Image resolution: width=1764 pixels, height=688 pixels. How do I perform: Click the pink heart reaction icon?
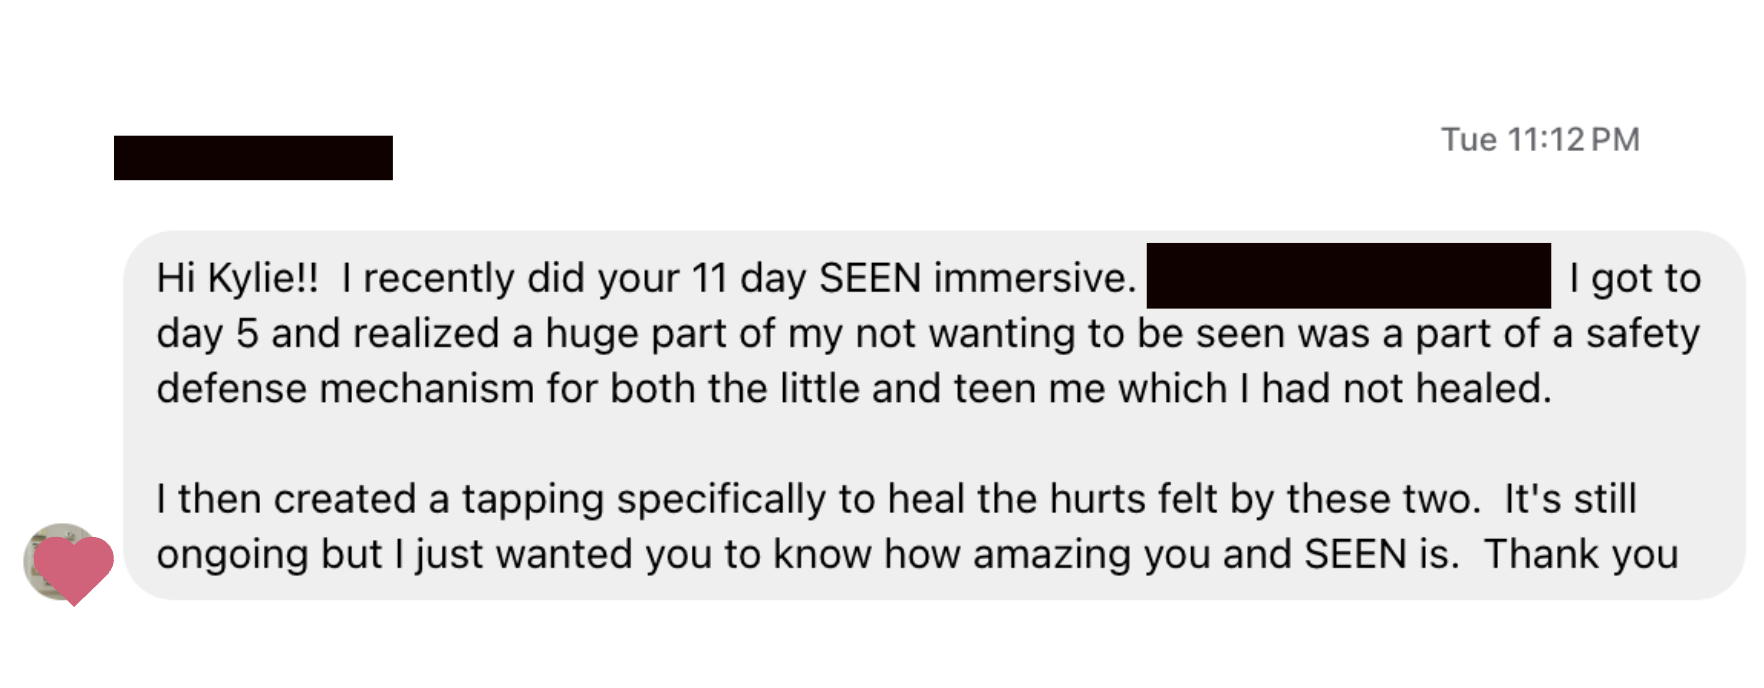(x=75, y=567)
